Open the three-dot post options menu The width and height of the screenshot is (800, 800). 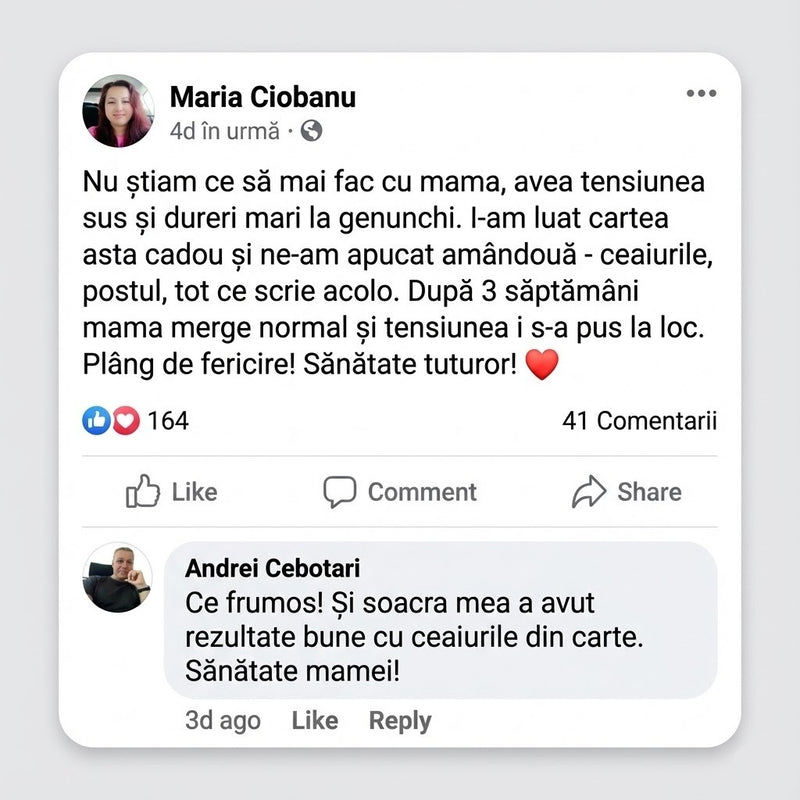pos(701,94)
